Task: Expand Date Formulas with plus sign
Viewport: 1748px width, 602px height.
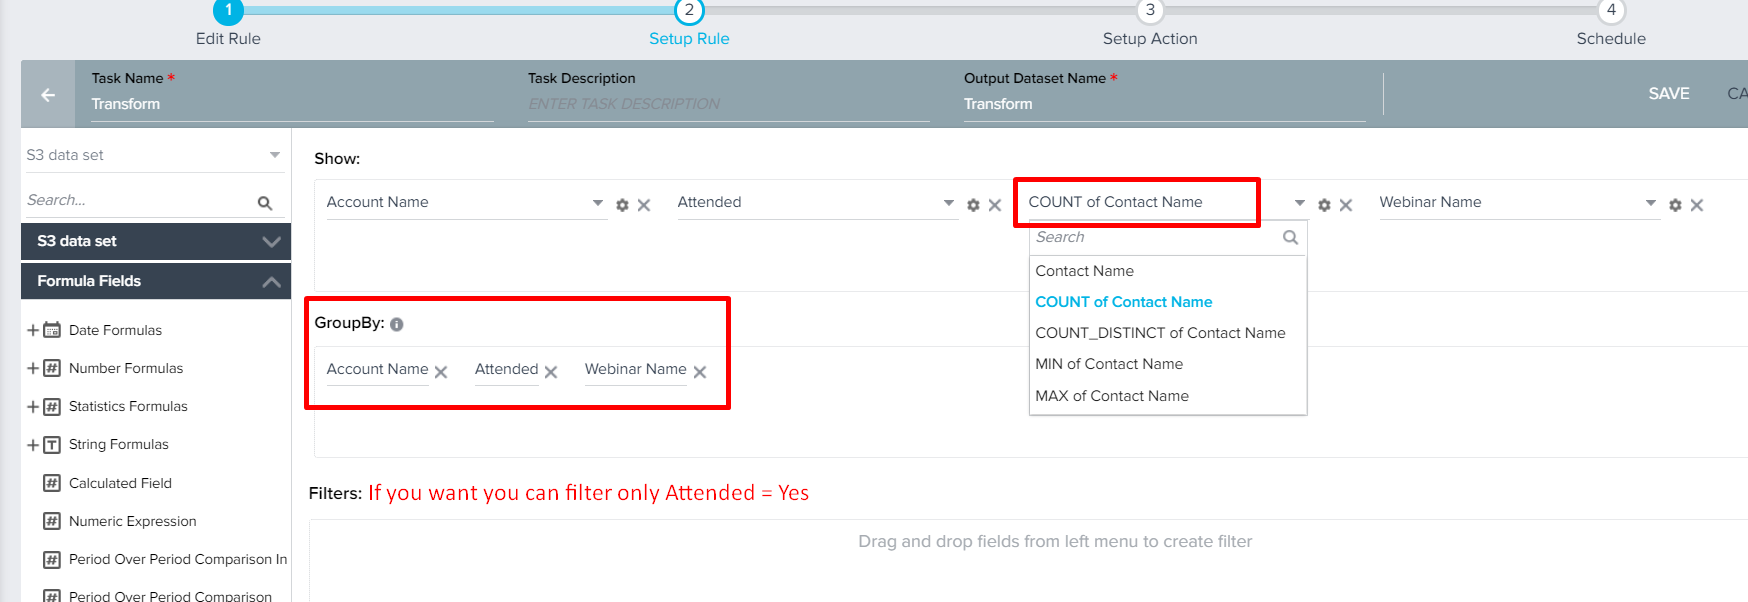Action: tap(33, 330)
